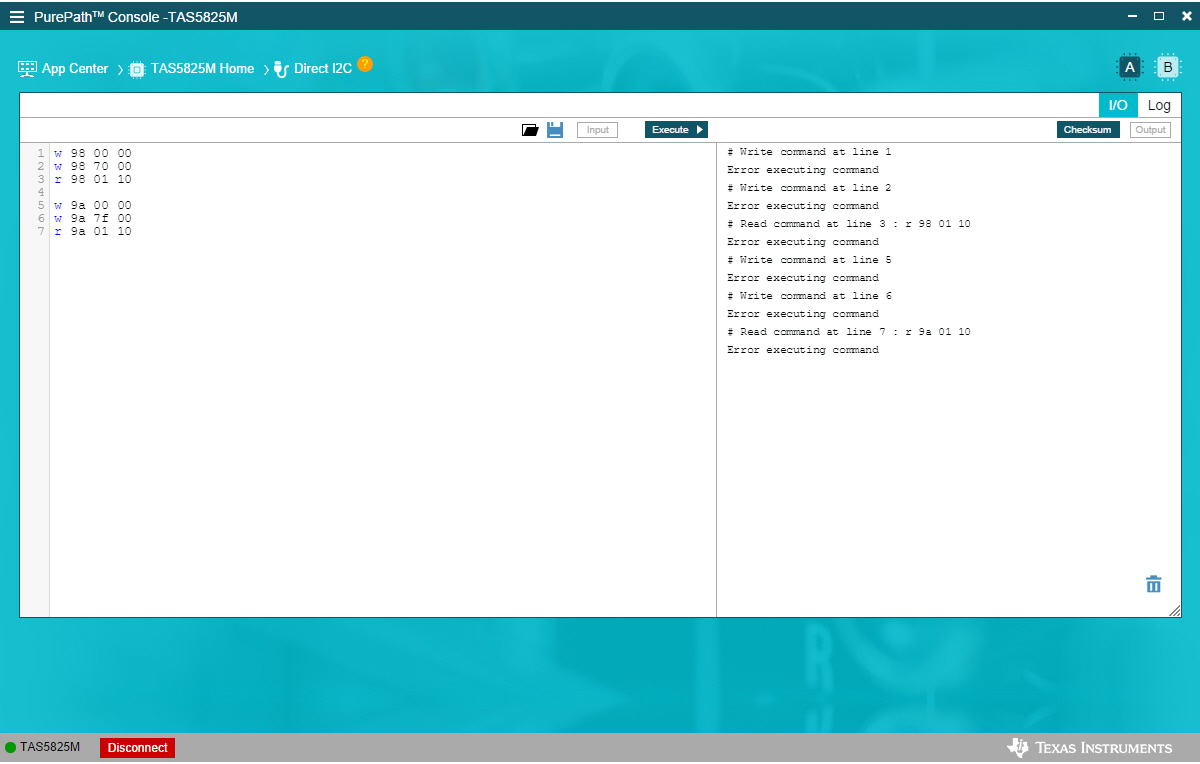Click the green connection status indicator
Image resolution: width=1200 pixels, height=764 pixels.
pos(10,747)
